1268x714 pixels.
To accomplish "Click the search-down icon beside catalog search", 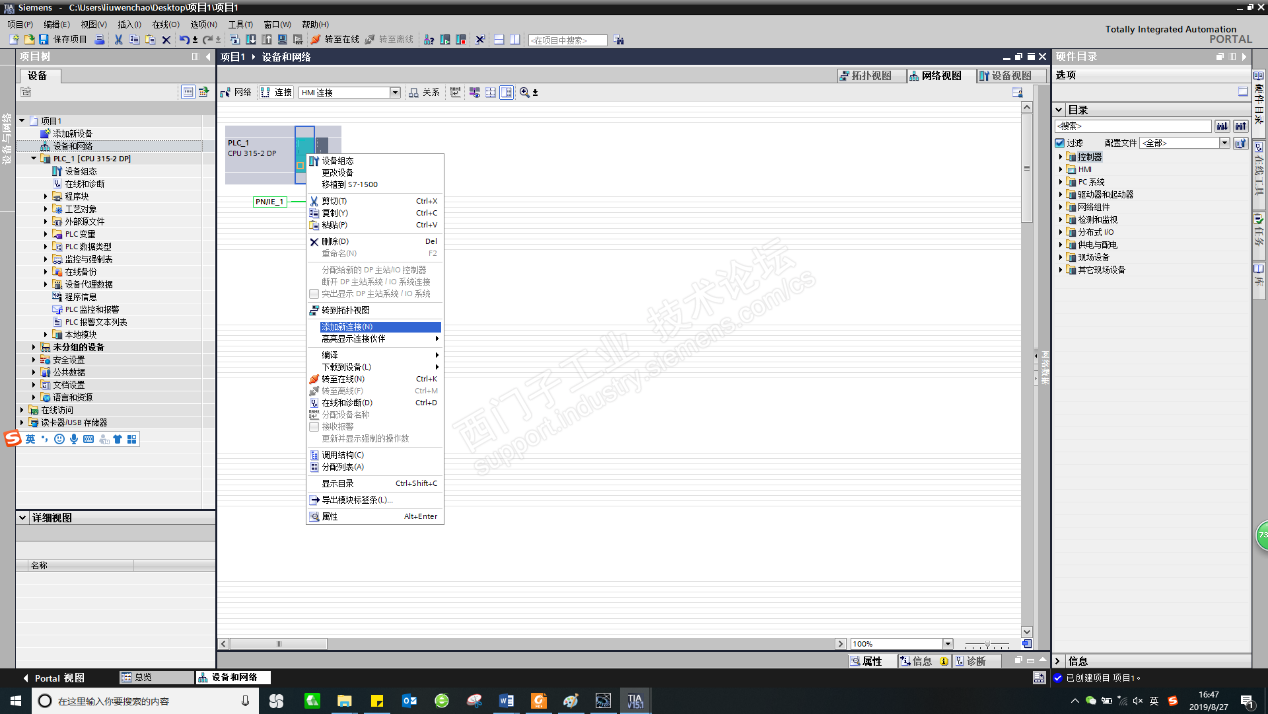I will coord(1222,126).
